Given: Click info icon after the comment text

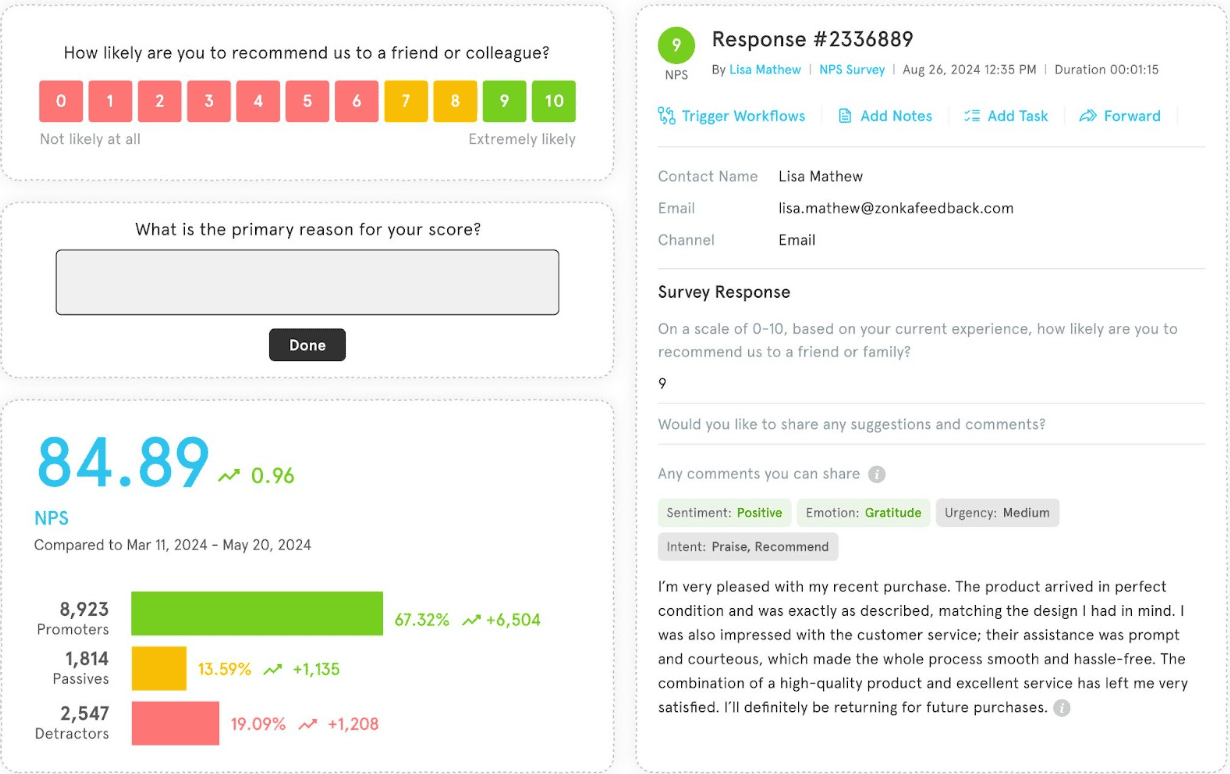Looking at the screenshot, I should click(1062, 708).
